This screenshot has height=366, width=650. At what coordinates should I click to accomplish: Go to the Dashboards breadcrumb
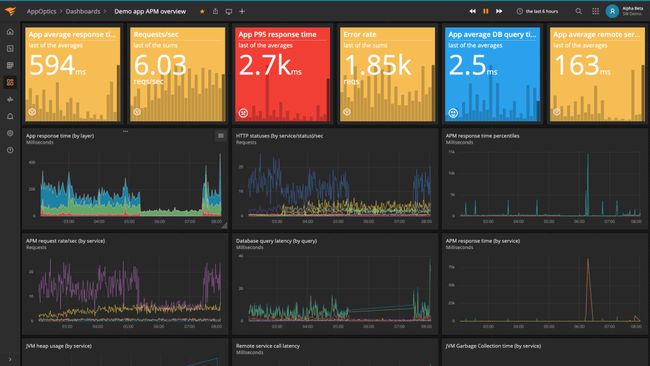(x=83, y=12)
